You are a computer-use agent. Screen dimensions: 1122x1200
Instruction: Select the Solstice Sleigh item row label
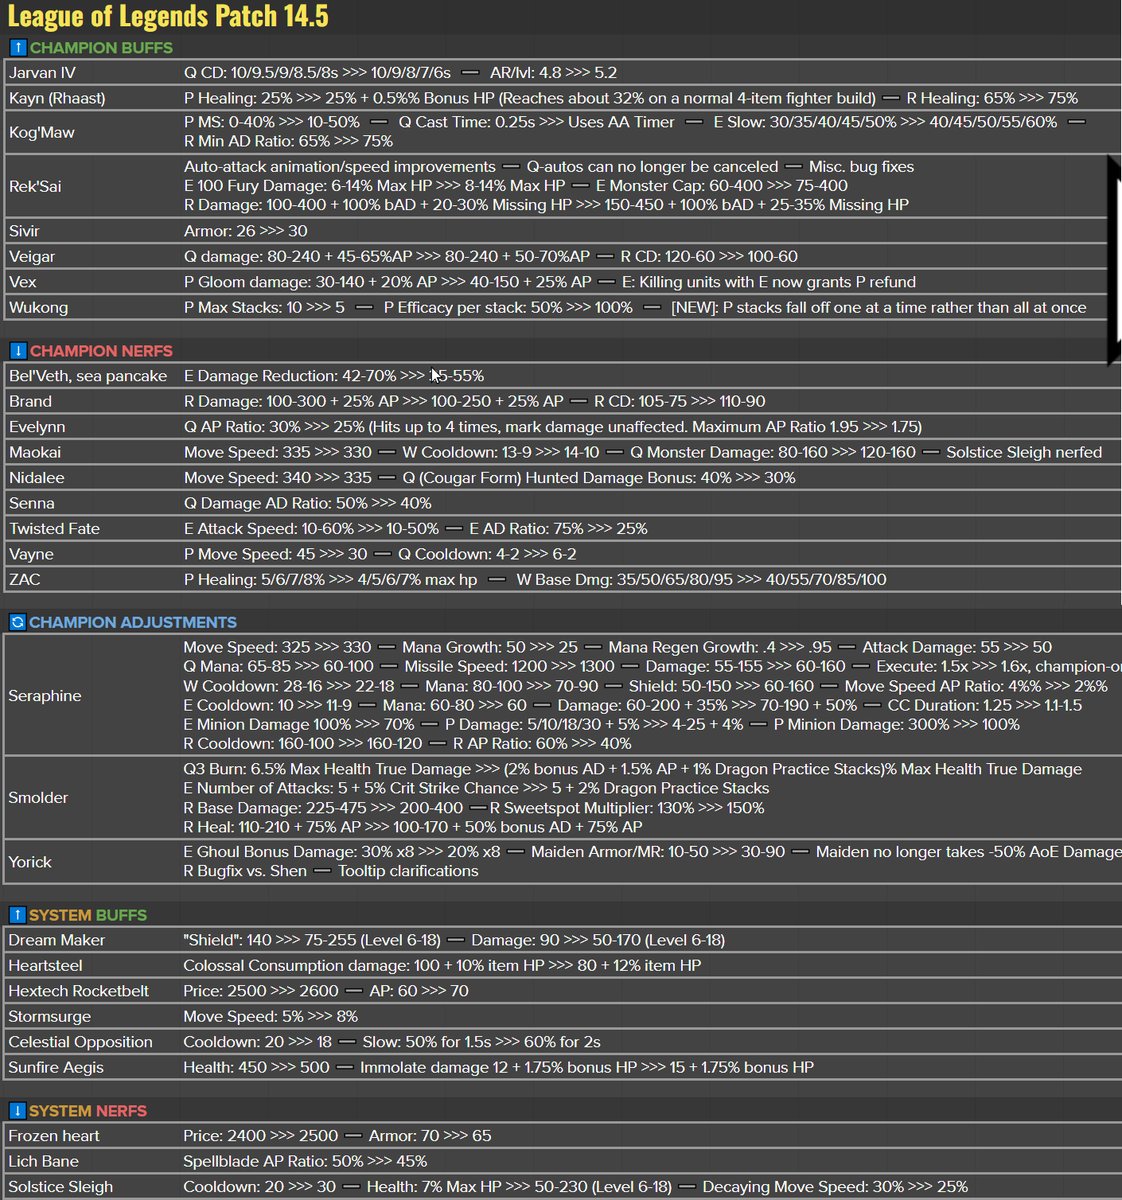[61, 1187]
